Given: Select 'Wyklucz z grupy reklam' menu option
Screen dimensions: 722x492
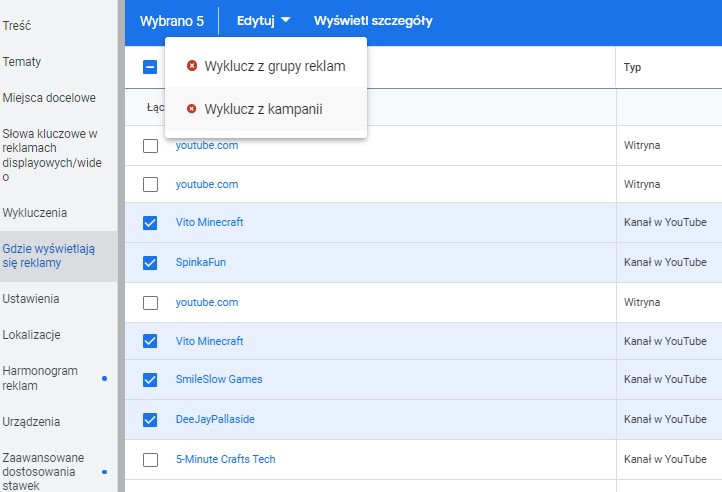Looking at the screenshot, I should [266, 66].
